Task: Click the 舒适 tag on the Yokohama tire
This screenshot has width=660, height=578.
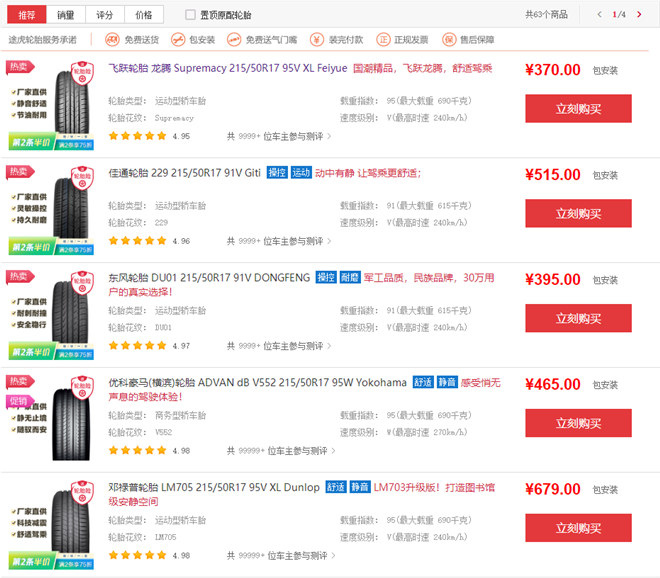Action: pos(423,382)
